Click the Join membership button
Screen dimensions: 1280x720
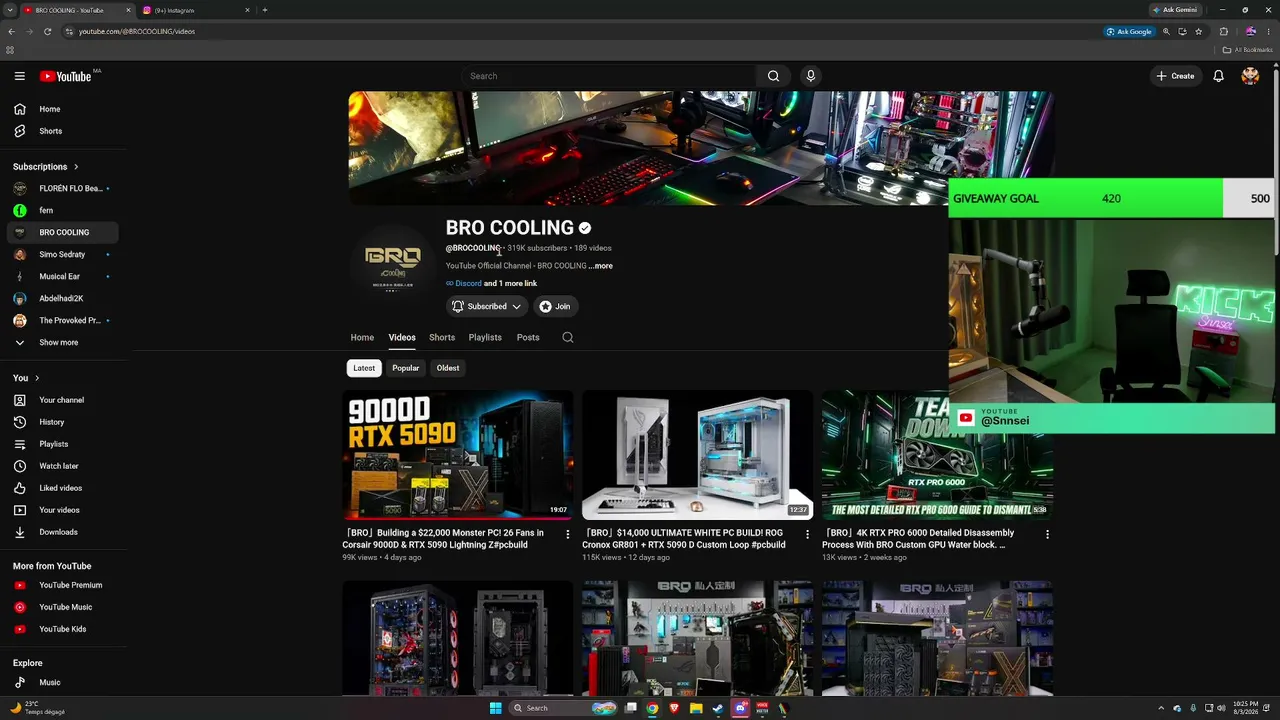(555, 306)
